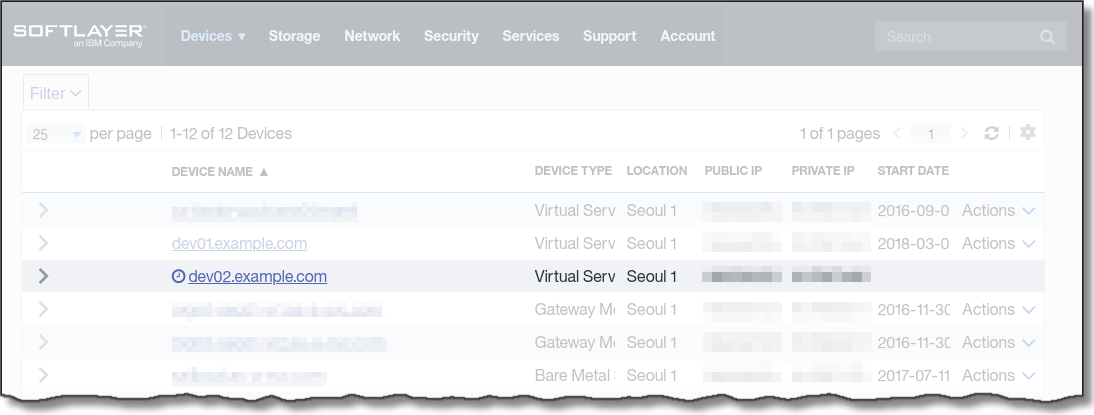Image resolution: width=1094 pixels, height=415 pixels.
Task: Open the Filter dropdown
Action: (56, 93)
